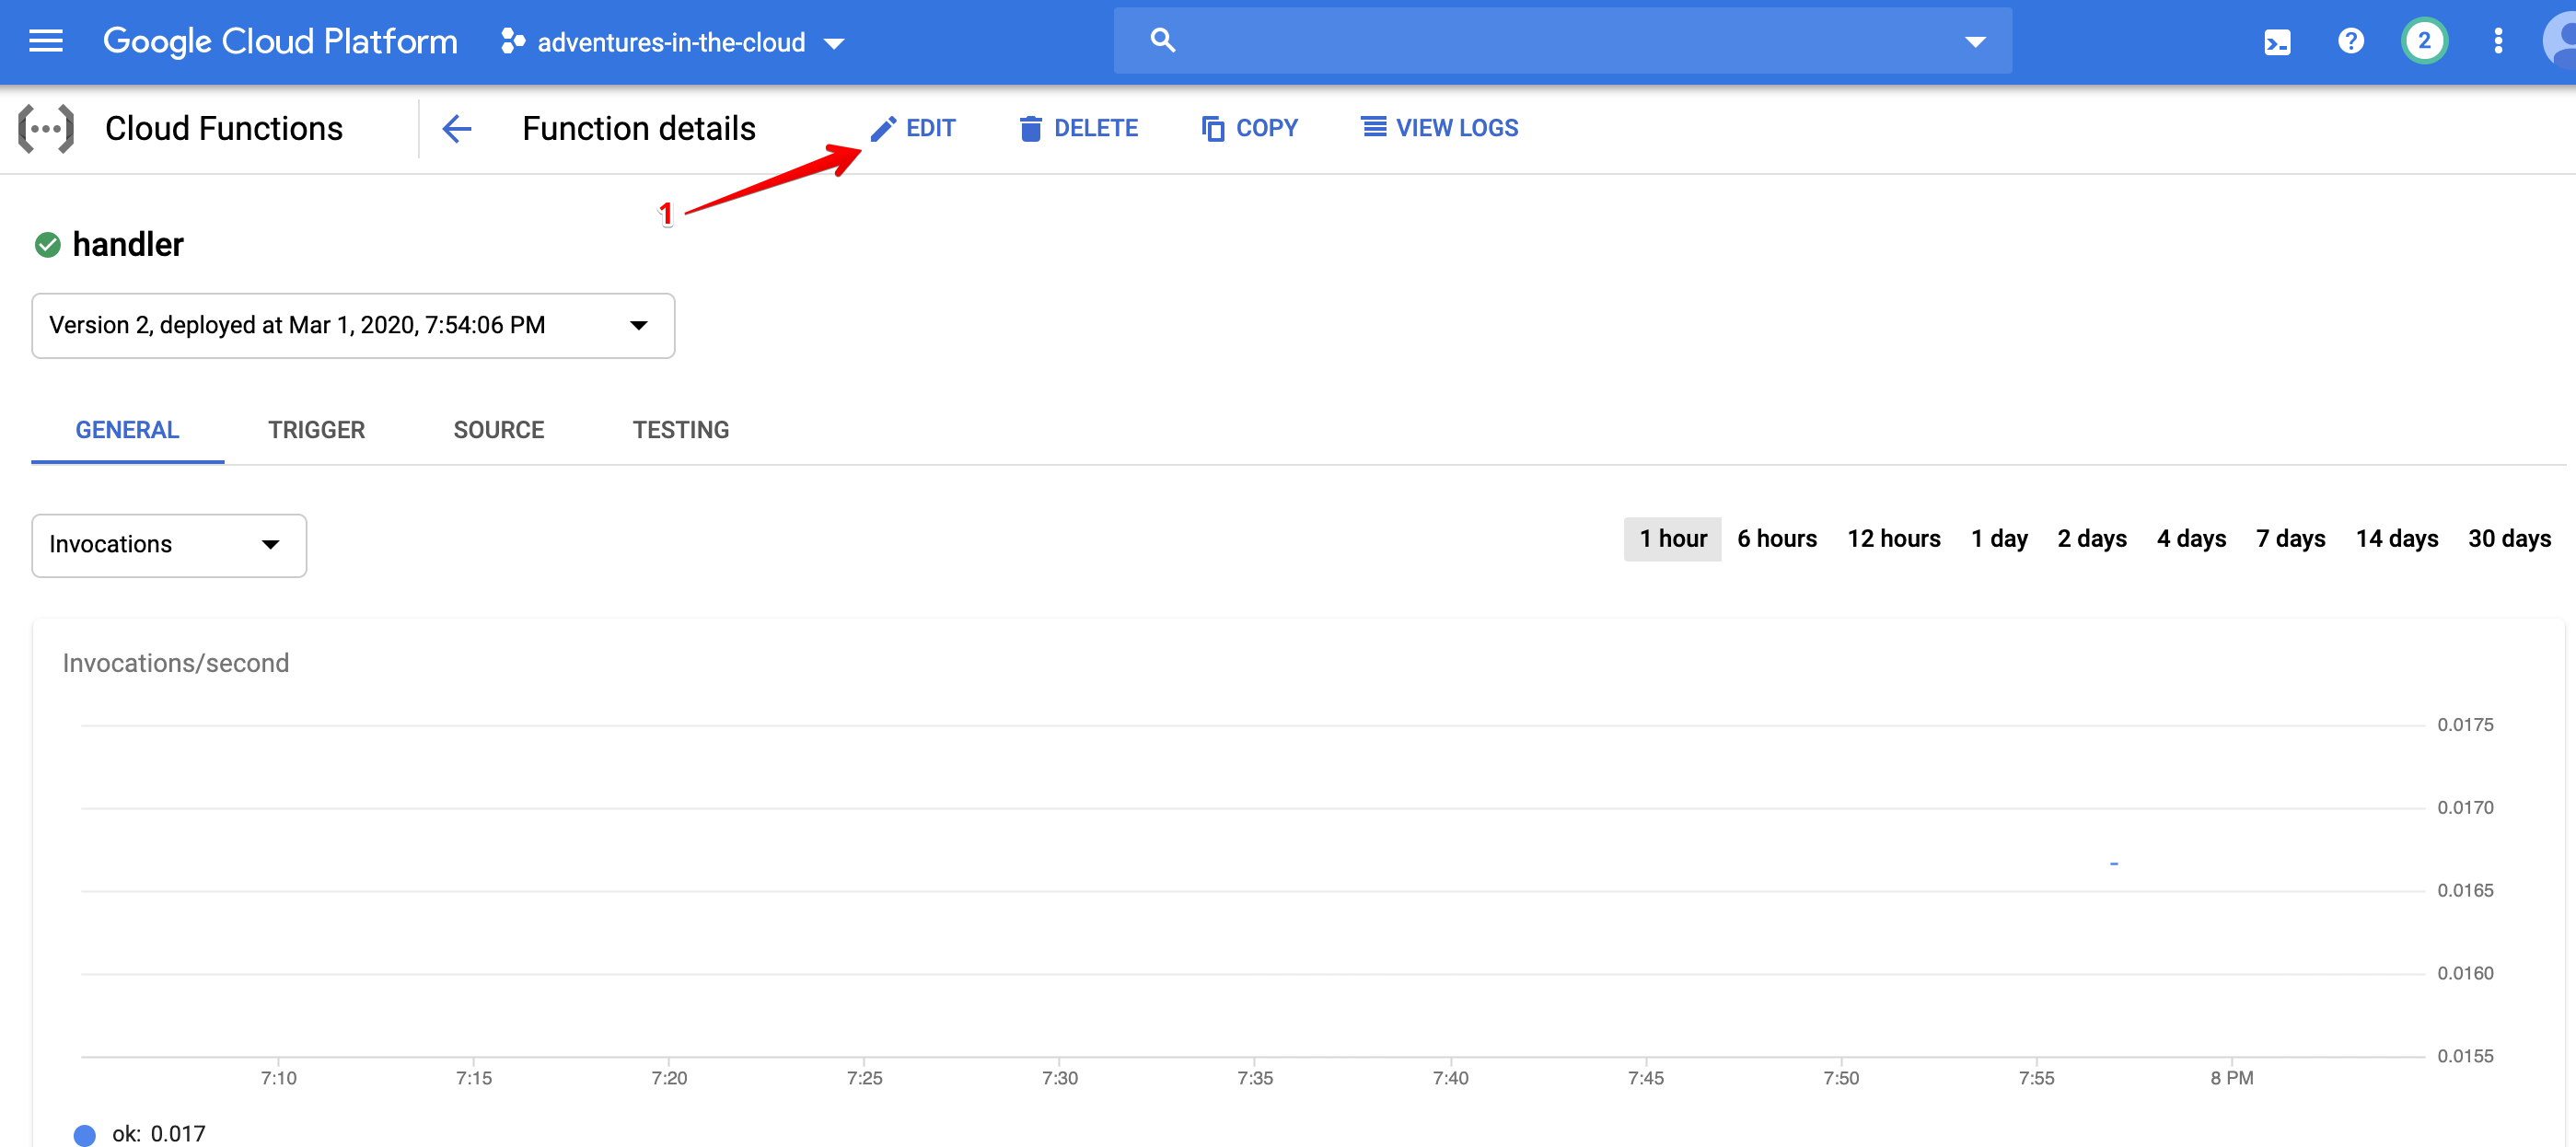Click the COPY function icon
2576x1147 pixels.
click(x=1212, y=128)
